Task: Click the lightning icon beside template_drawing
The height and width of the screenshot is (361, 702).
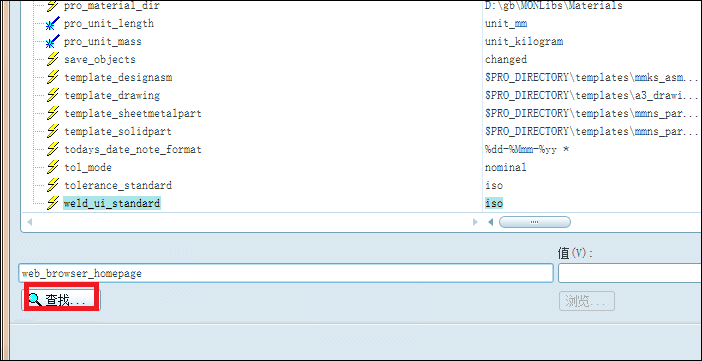Action: (x=53, y=95)
